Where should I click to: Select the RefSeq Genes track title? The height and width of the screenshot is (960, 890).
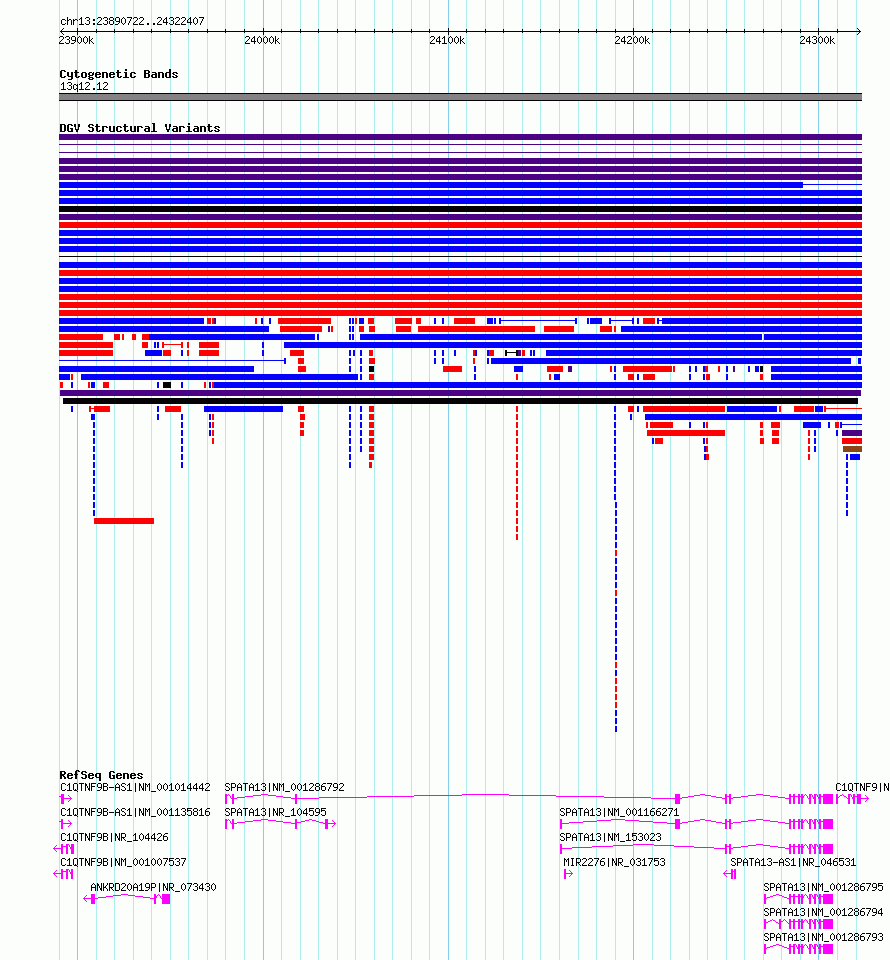(x=101, y=775)
